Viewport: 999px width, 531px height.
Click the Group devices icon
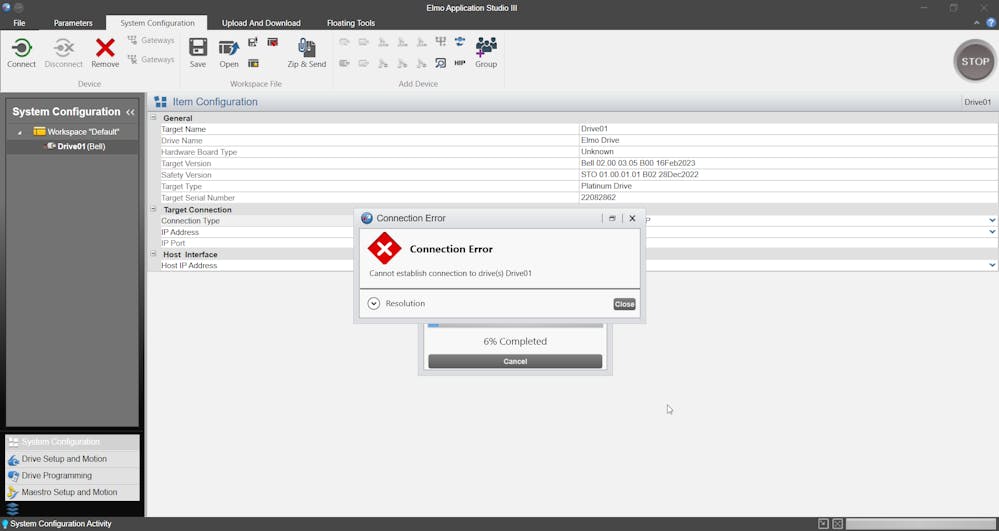click(486, 49)
